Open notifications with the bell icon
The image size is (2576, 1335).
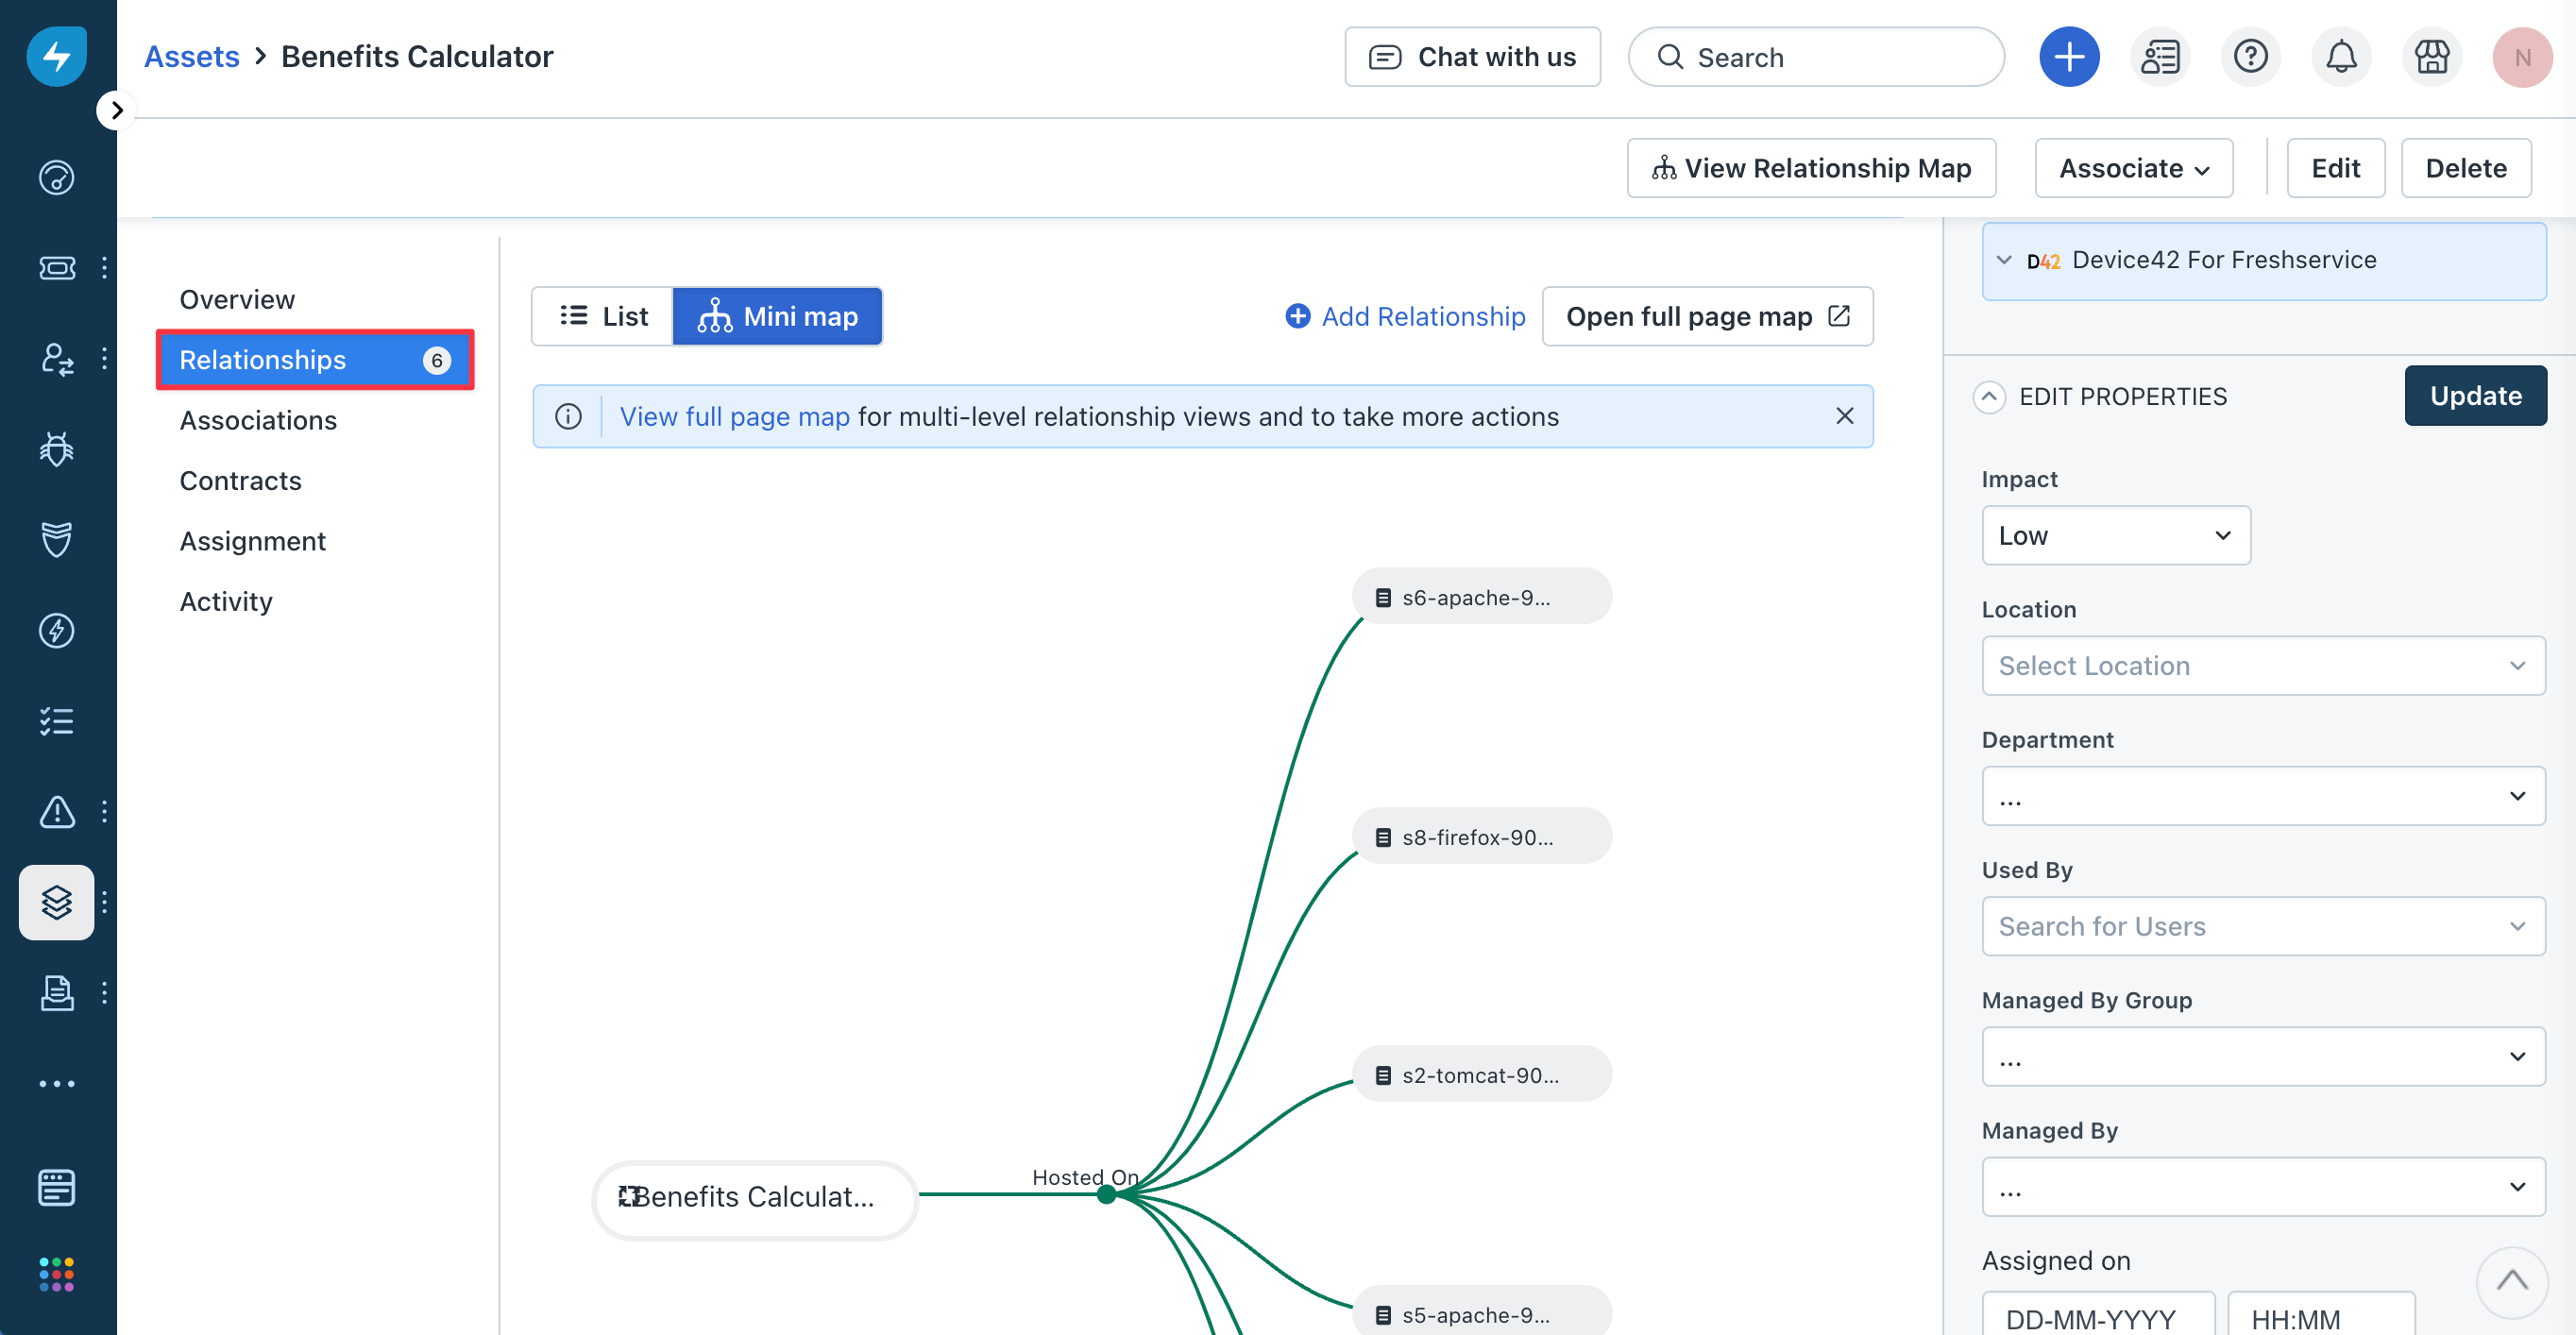pyautogui.click(x=2341, y=56)
